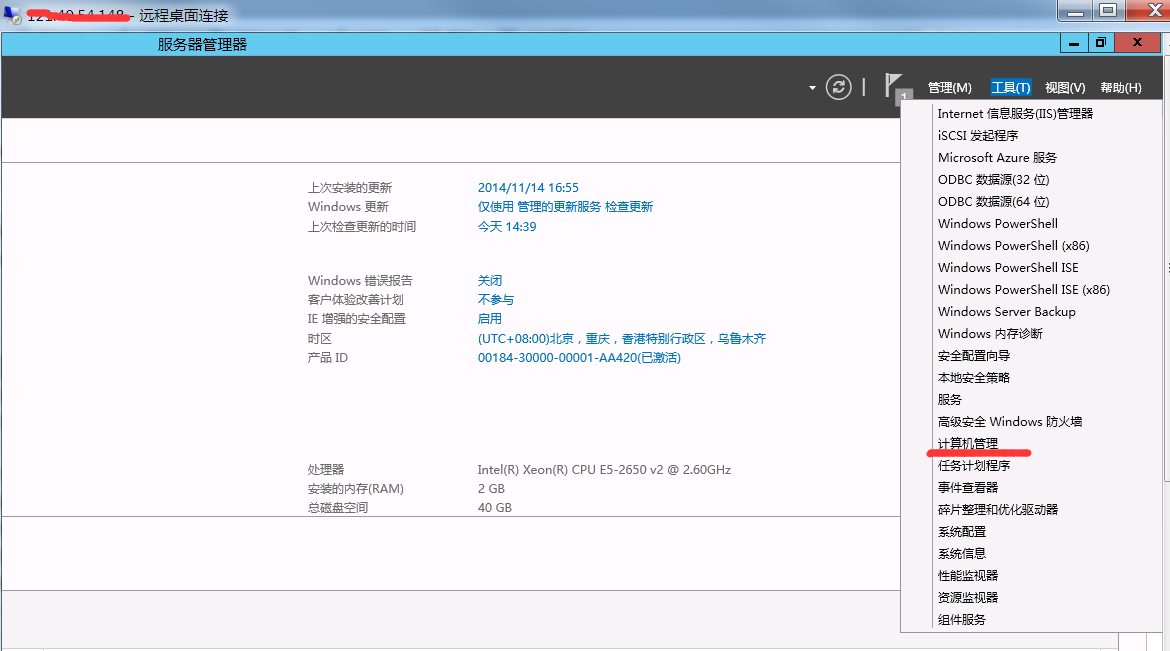Minimize the inner Server Manager window
Image resolution: width=1170 pixels, height=651 pixels.
tap(1074, 43)
